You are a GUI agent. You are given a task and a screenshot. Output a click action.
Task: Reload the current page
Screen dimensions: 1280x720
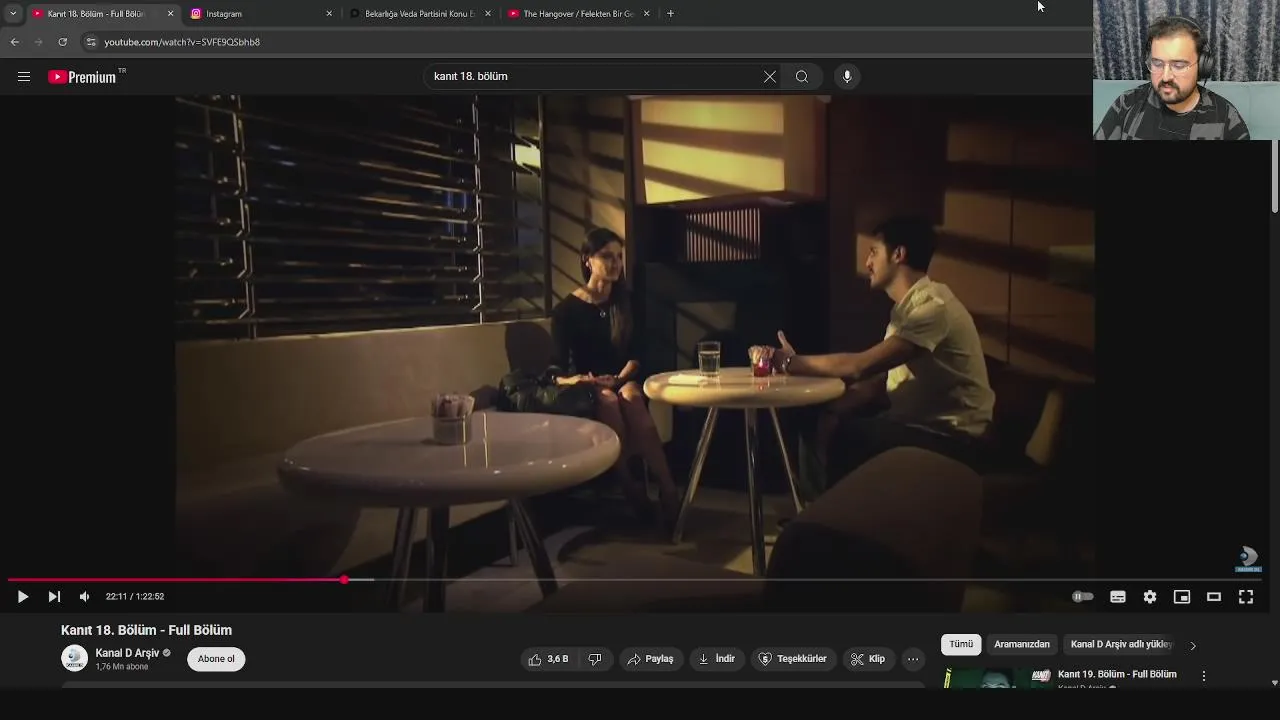click(x=62, y=42)
